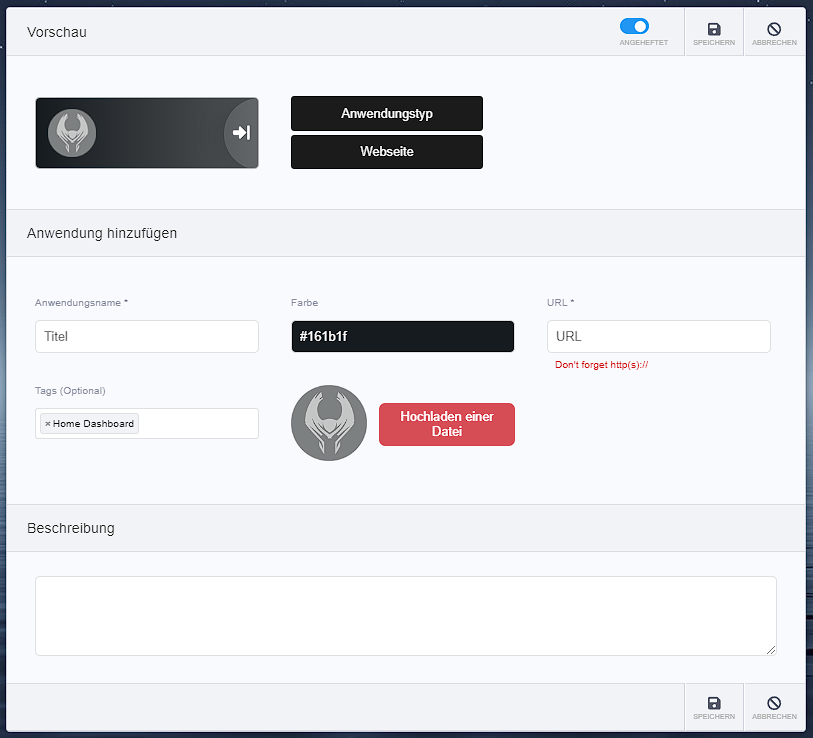Open the #161b1f color picker field
Image resolution: width=813 pixels, height=738 pixels.
click(x=402, y=337)
